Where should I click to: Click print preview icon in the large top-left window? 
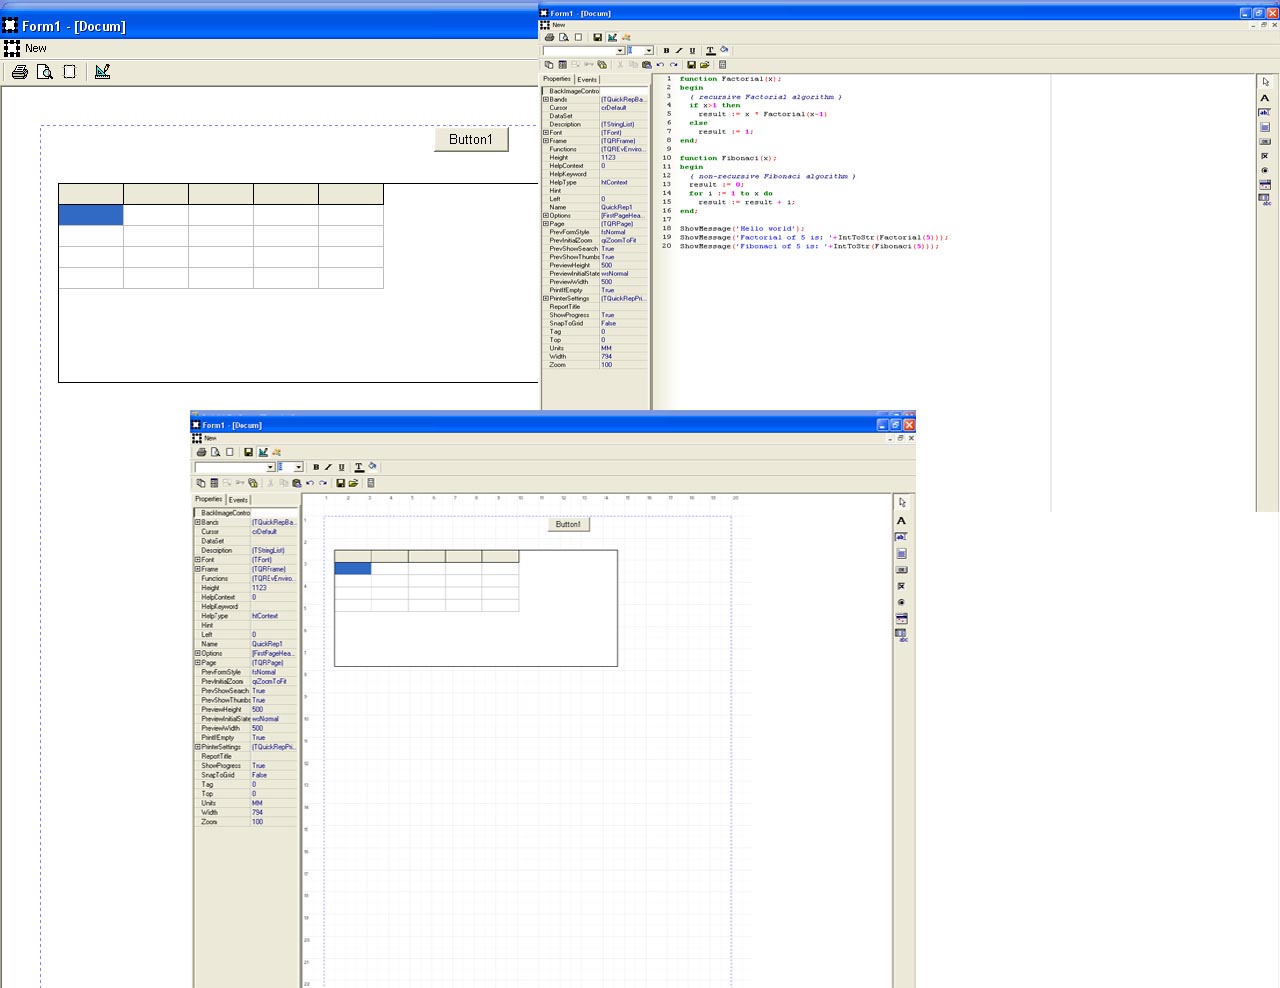44,72
